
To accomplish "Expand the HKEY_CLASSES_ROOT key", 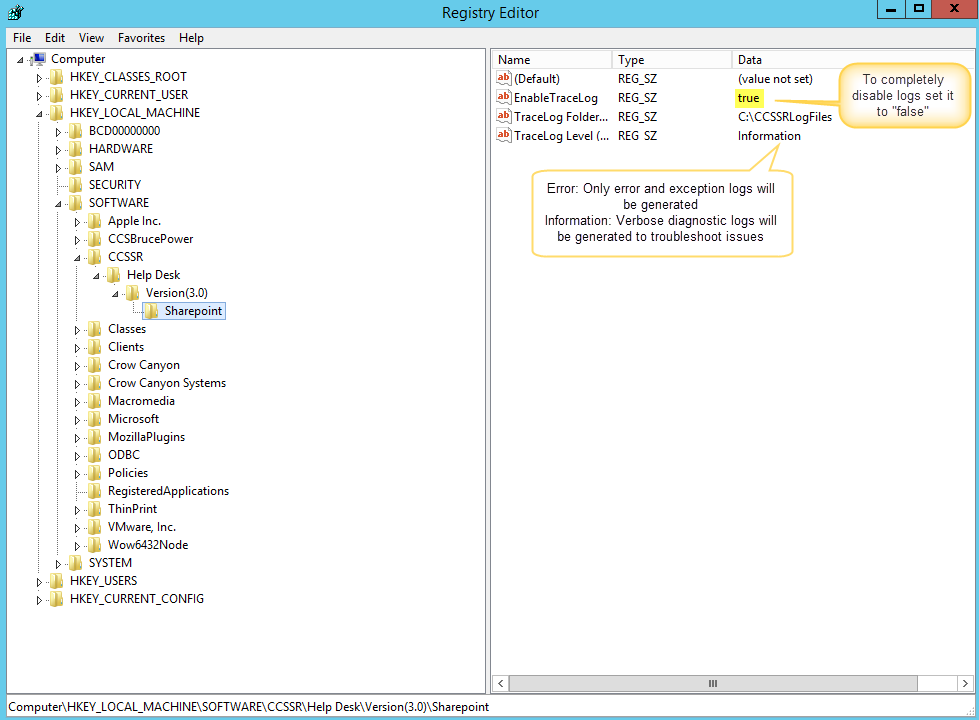I will point(40,78).
